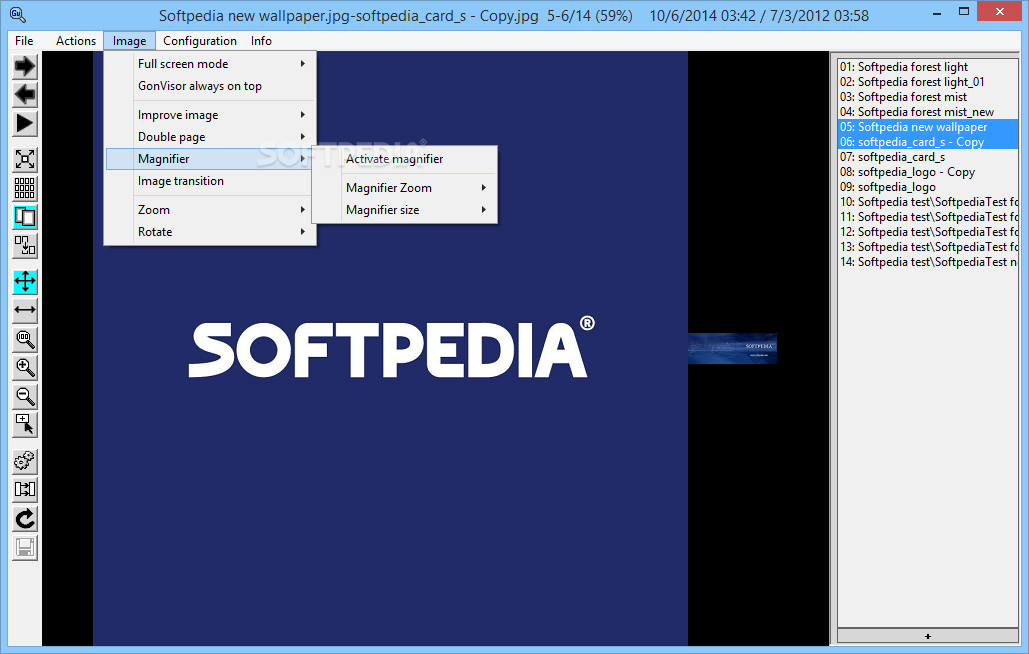Screen dimensions: 1029x654
Task: Maximize the GonVisor window
Action: pos(963,12)
